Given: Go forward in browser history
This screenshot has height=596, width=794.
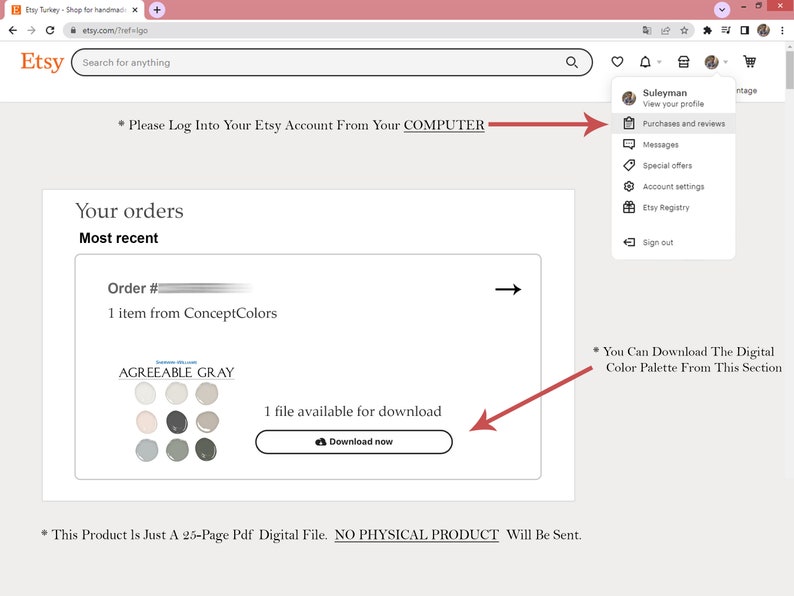Looking at the screenshot, I should [31, 30].
